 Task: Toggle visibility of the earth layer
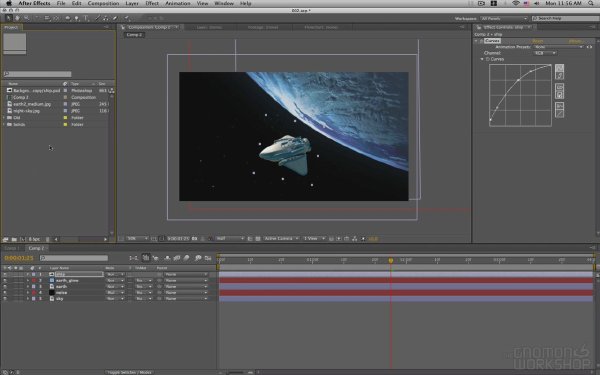(x=5, y=287)
